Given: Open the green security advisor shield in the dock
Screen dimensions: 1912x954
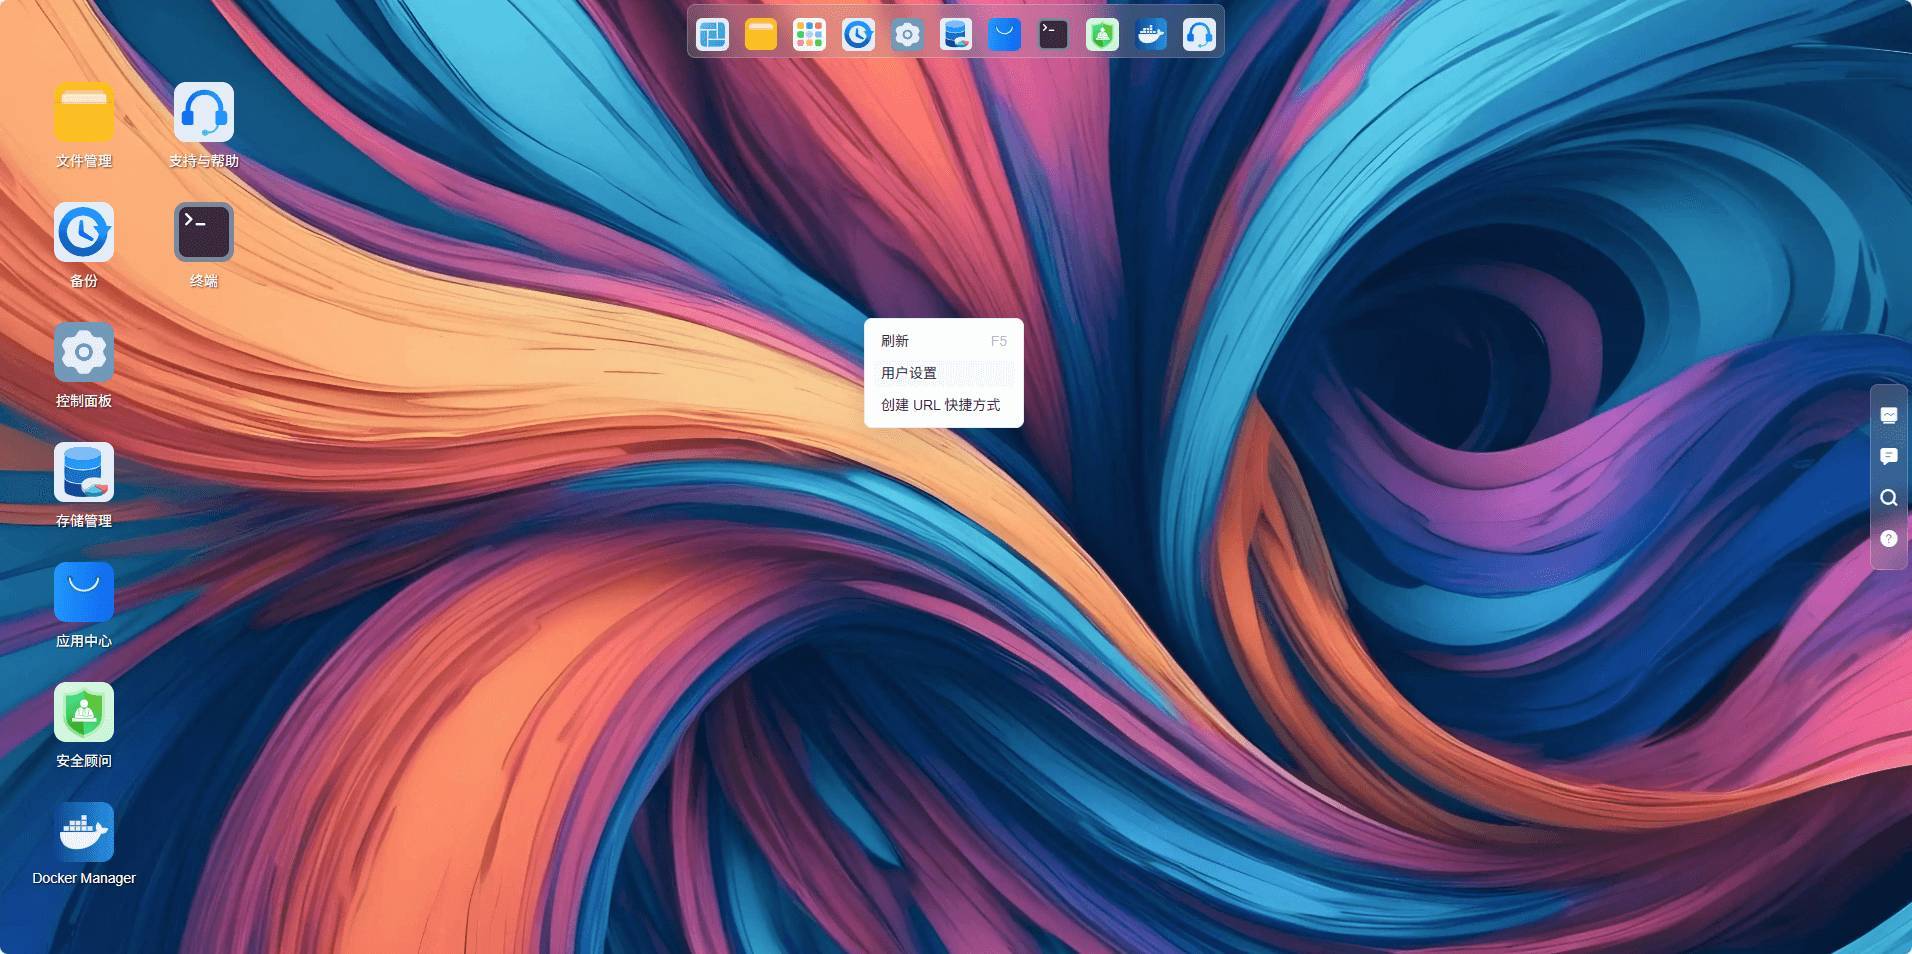Looking at the screenshot, I should (1102, 35).
